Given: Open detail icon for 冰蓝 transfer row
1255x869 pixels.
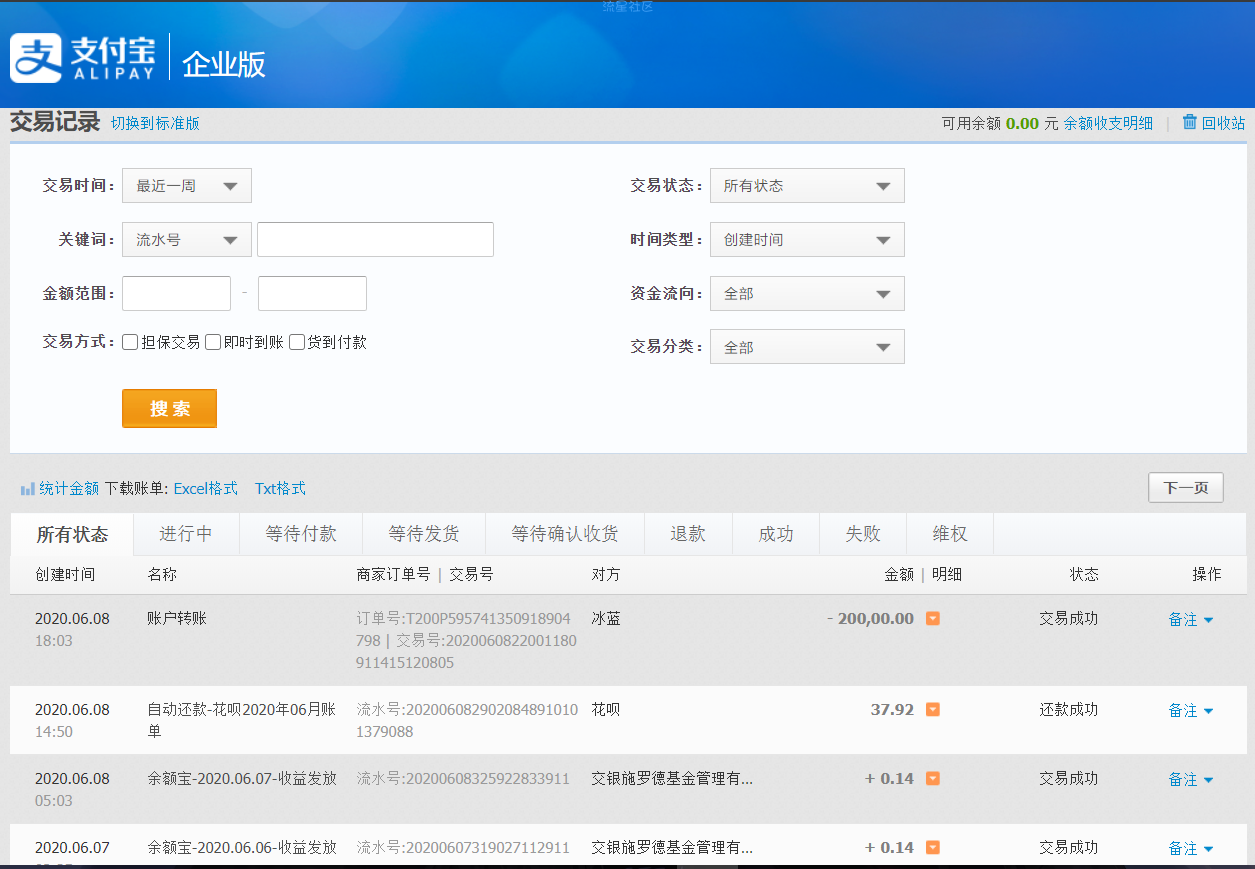Looking at the screenshot, I should tap(932, 619).
